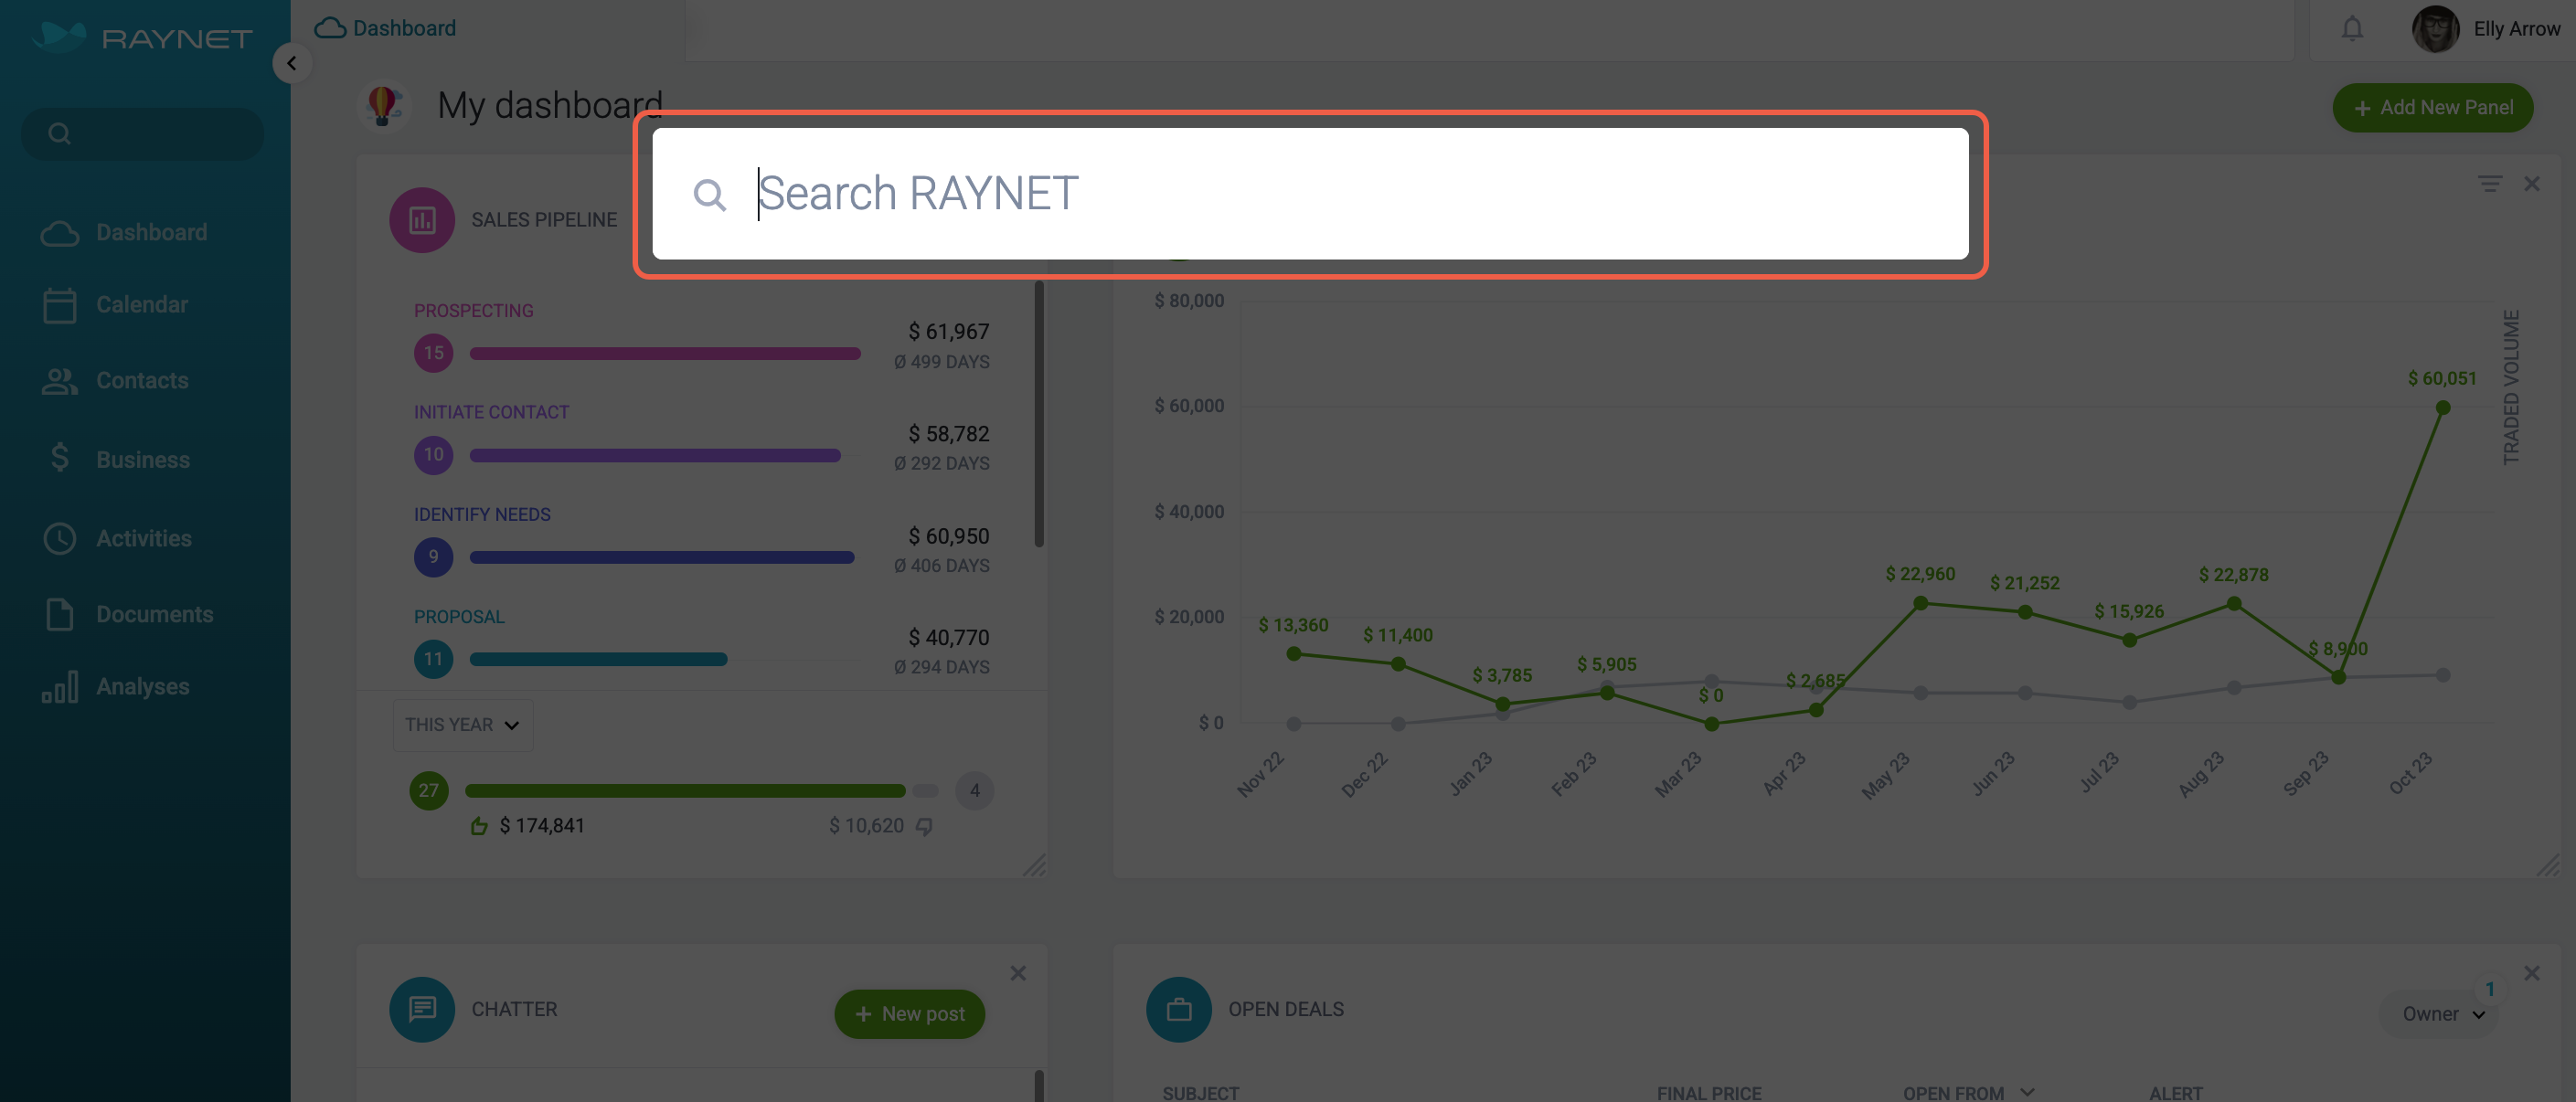Click the ALERT column header
The image size is (2576, 1102).
click(2176, 1093)
